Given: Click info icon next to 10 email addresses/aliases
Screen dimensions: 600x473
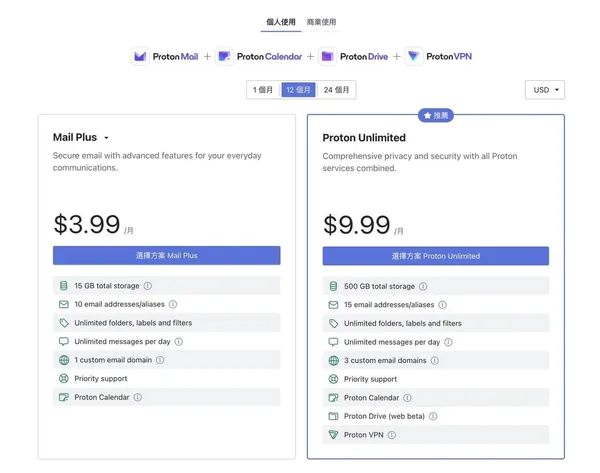Looking at the screenshot, I should (173, 304).
